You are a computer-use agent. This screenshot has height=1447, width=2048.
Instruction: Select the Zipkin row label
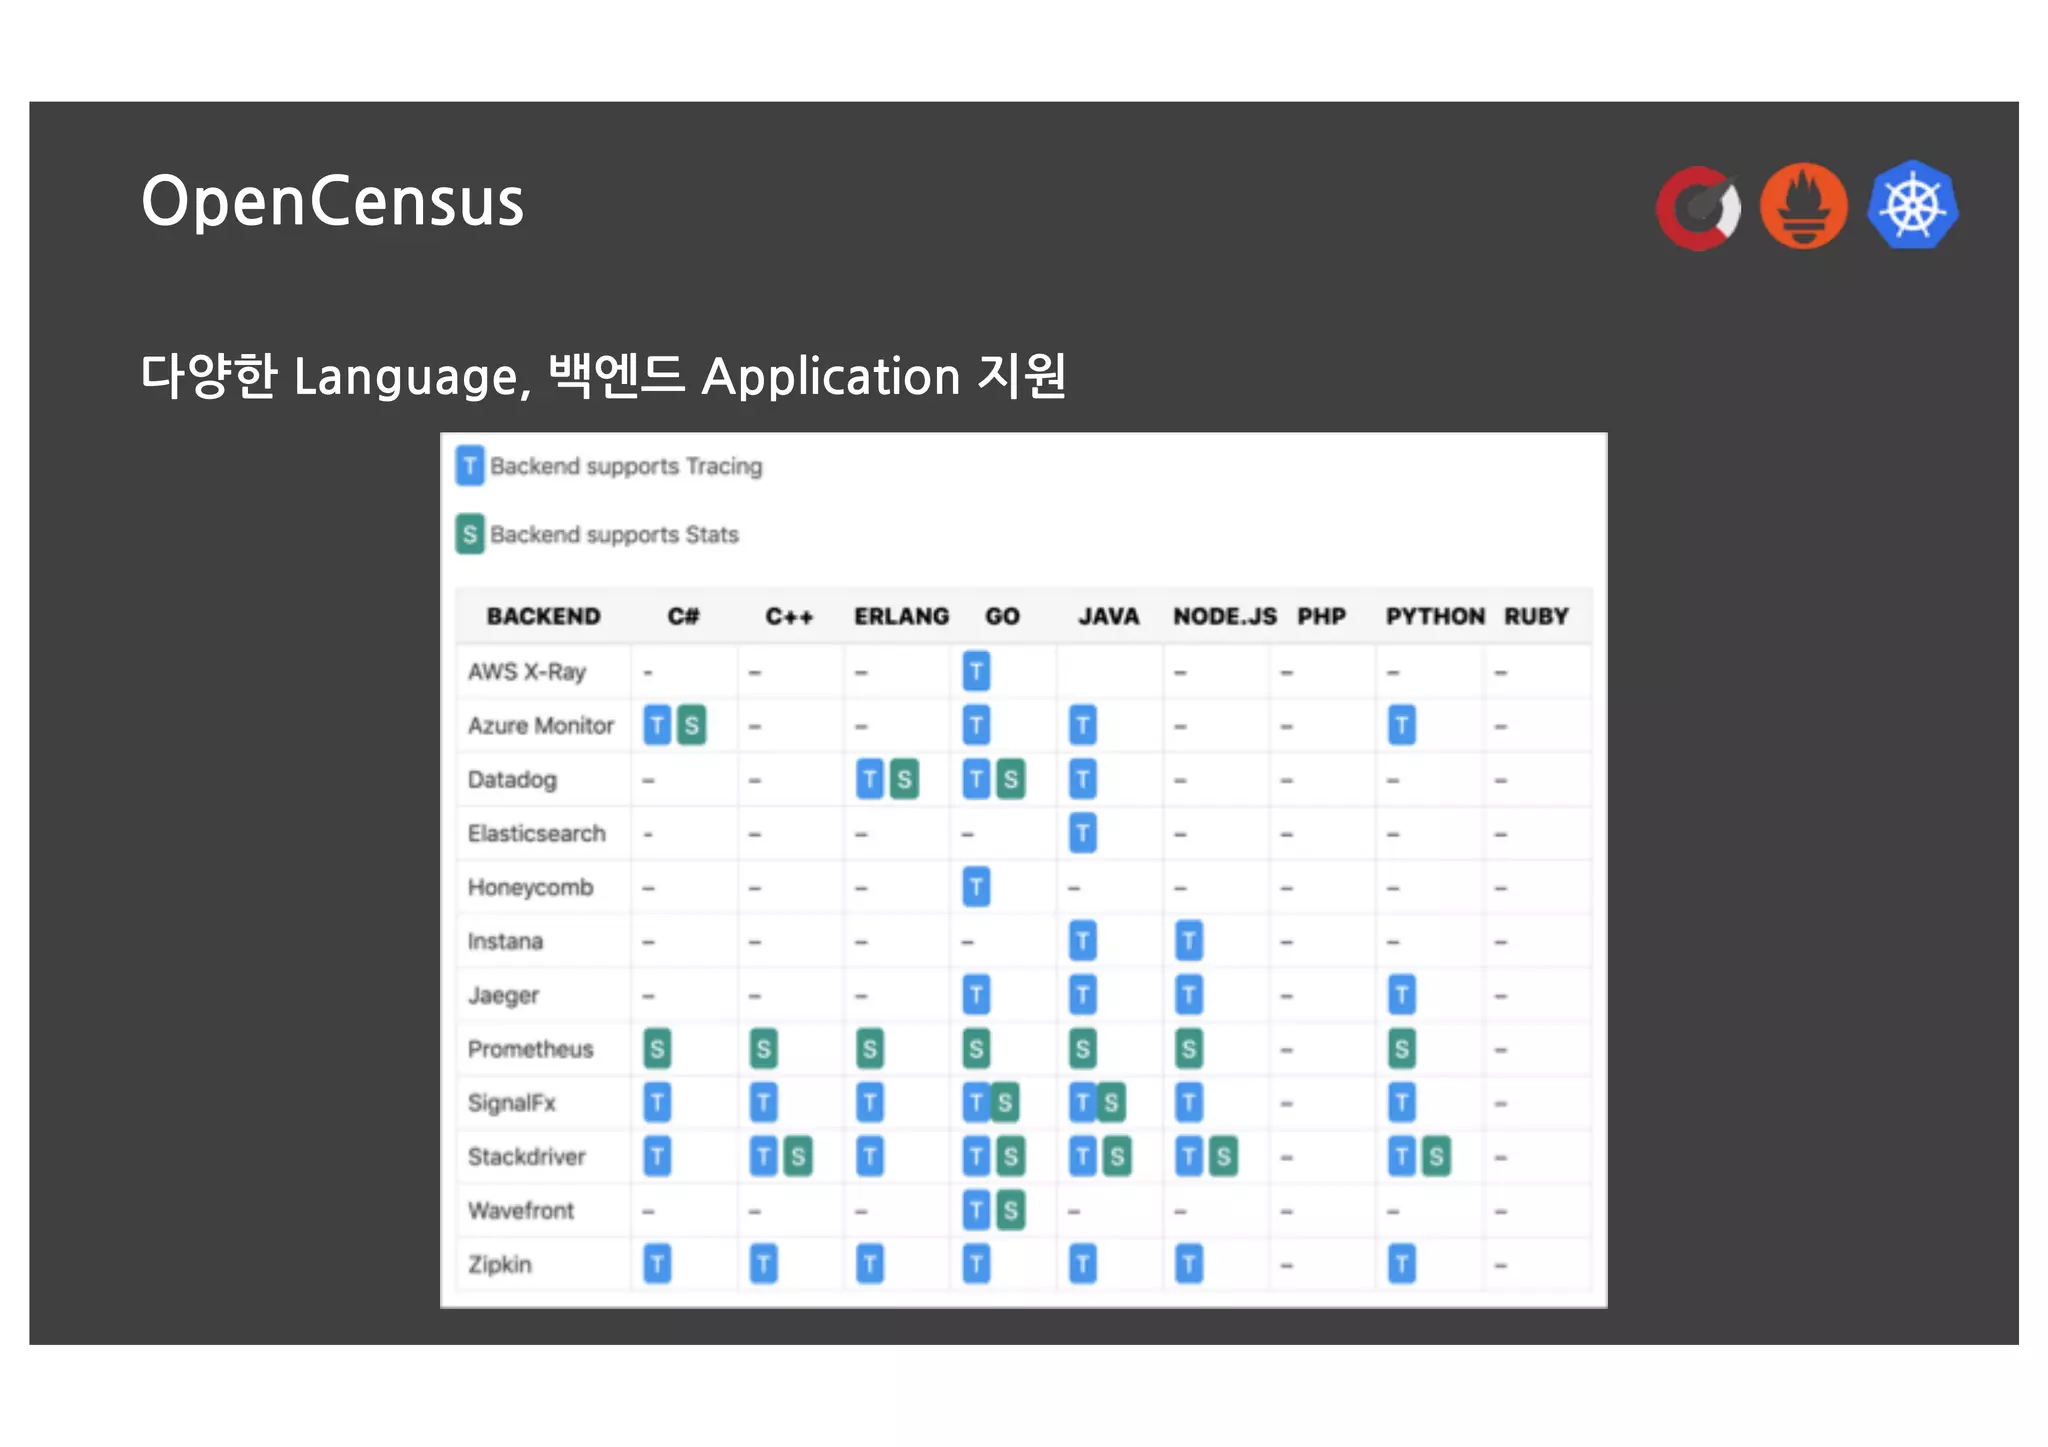pyautogui.click(x=499, y=1266)
